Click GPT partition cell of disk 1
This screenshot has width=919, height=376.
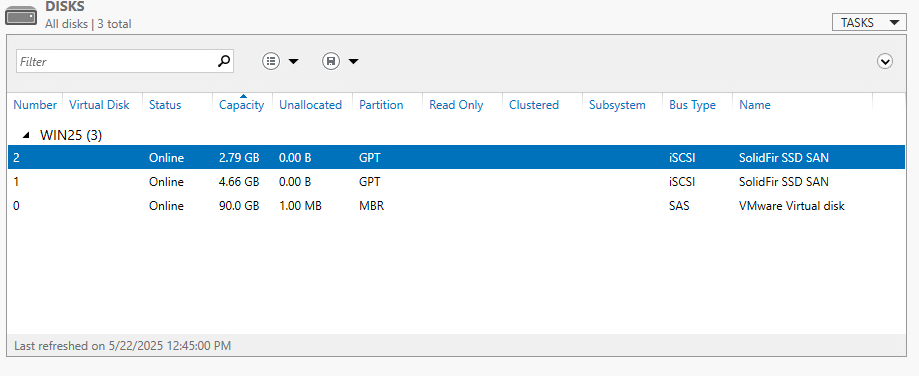point(369,182)
